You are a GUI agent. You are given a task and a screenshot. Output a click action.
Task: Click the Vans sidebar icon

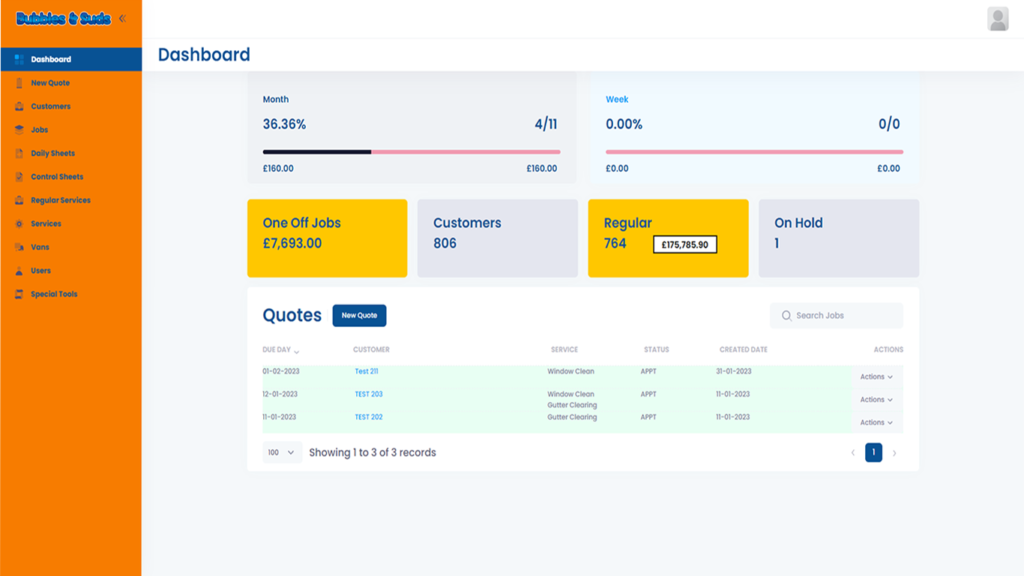(x=19, y=247)
